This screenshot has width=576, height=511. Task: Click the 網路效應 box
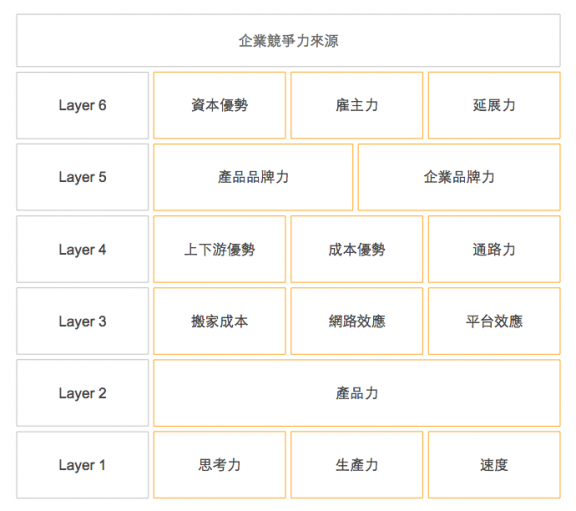pyautogui.click(x=357, y=321)
